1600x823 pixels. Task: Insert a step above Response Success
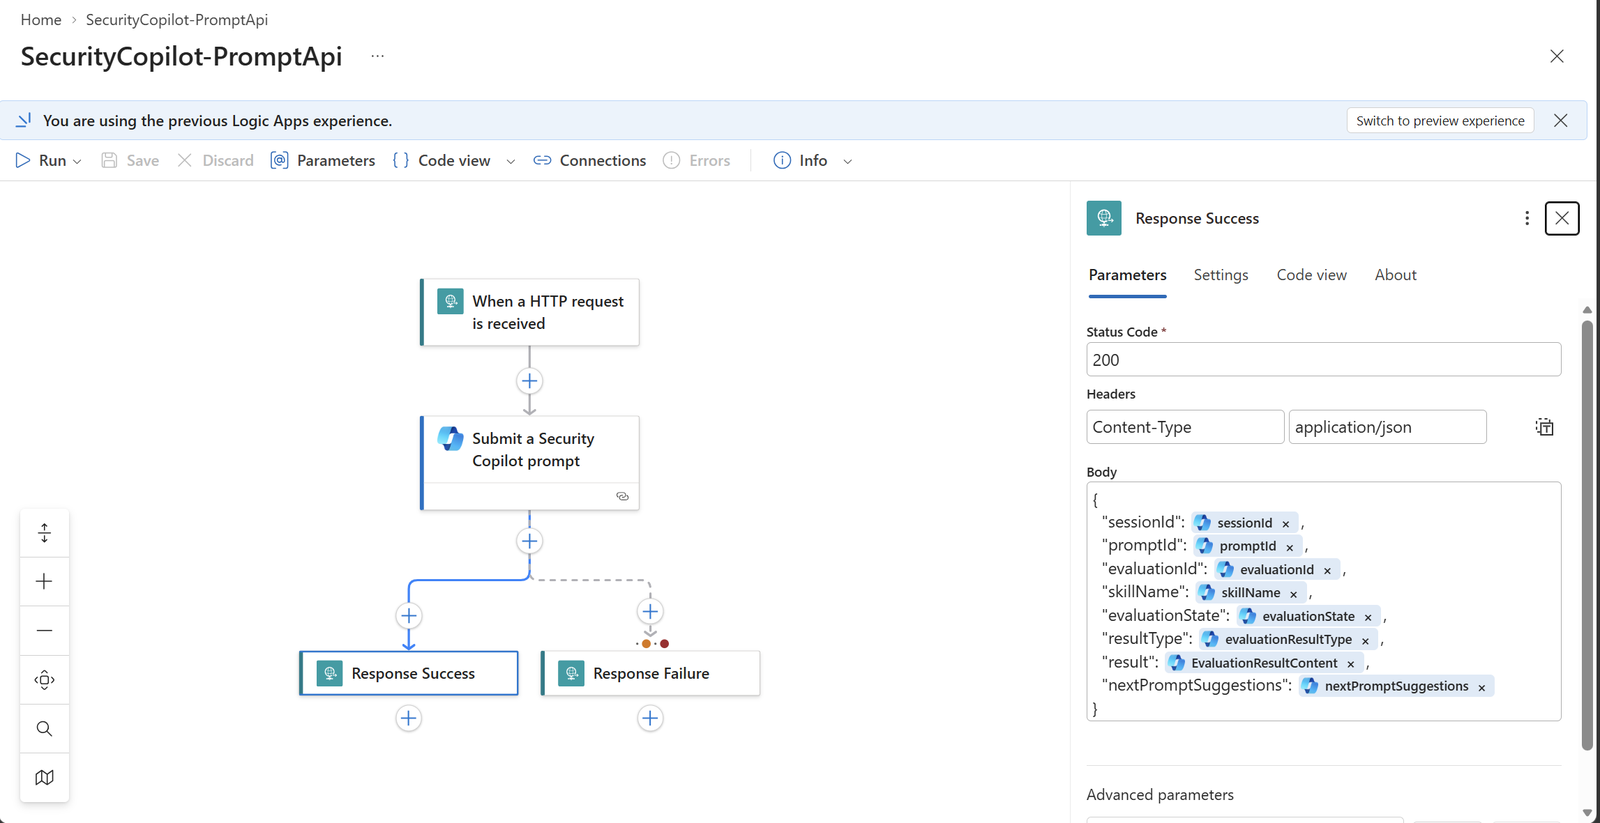point(409,615)
